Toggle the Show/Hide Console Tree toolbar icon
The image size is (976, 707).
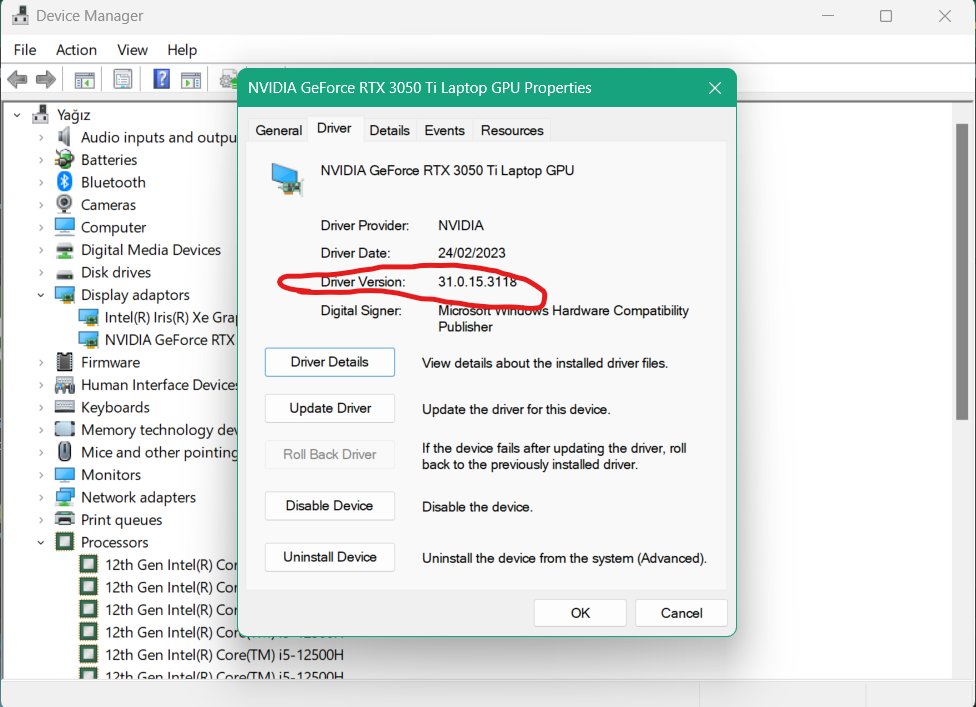pos(84,80)
